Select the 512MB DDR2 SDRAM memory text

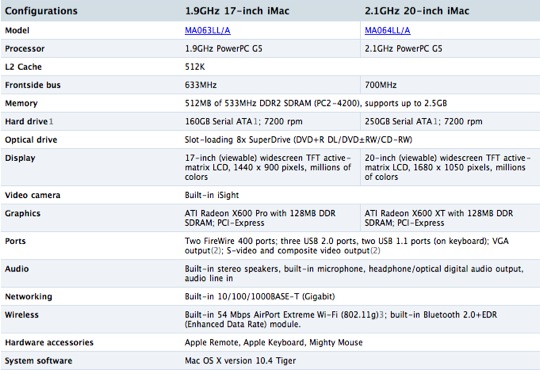[x=316, y=103]
